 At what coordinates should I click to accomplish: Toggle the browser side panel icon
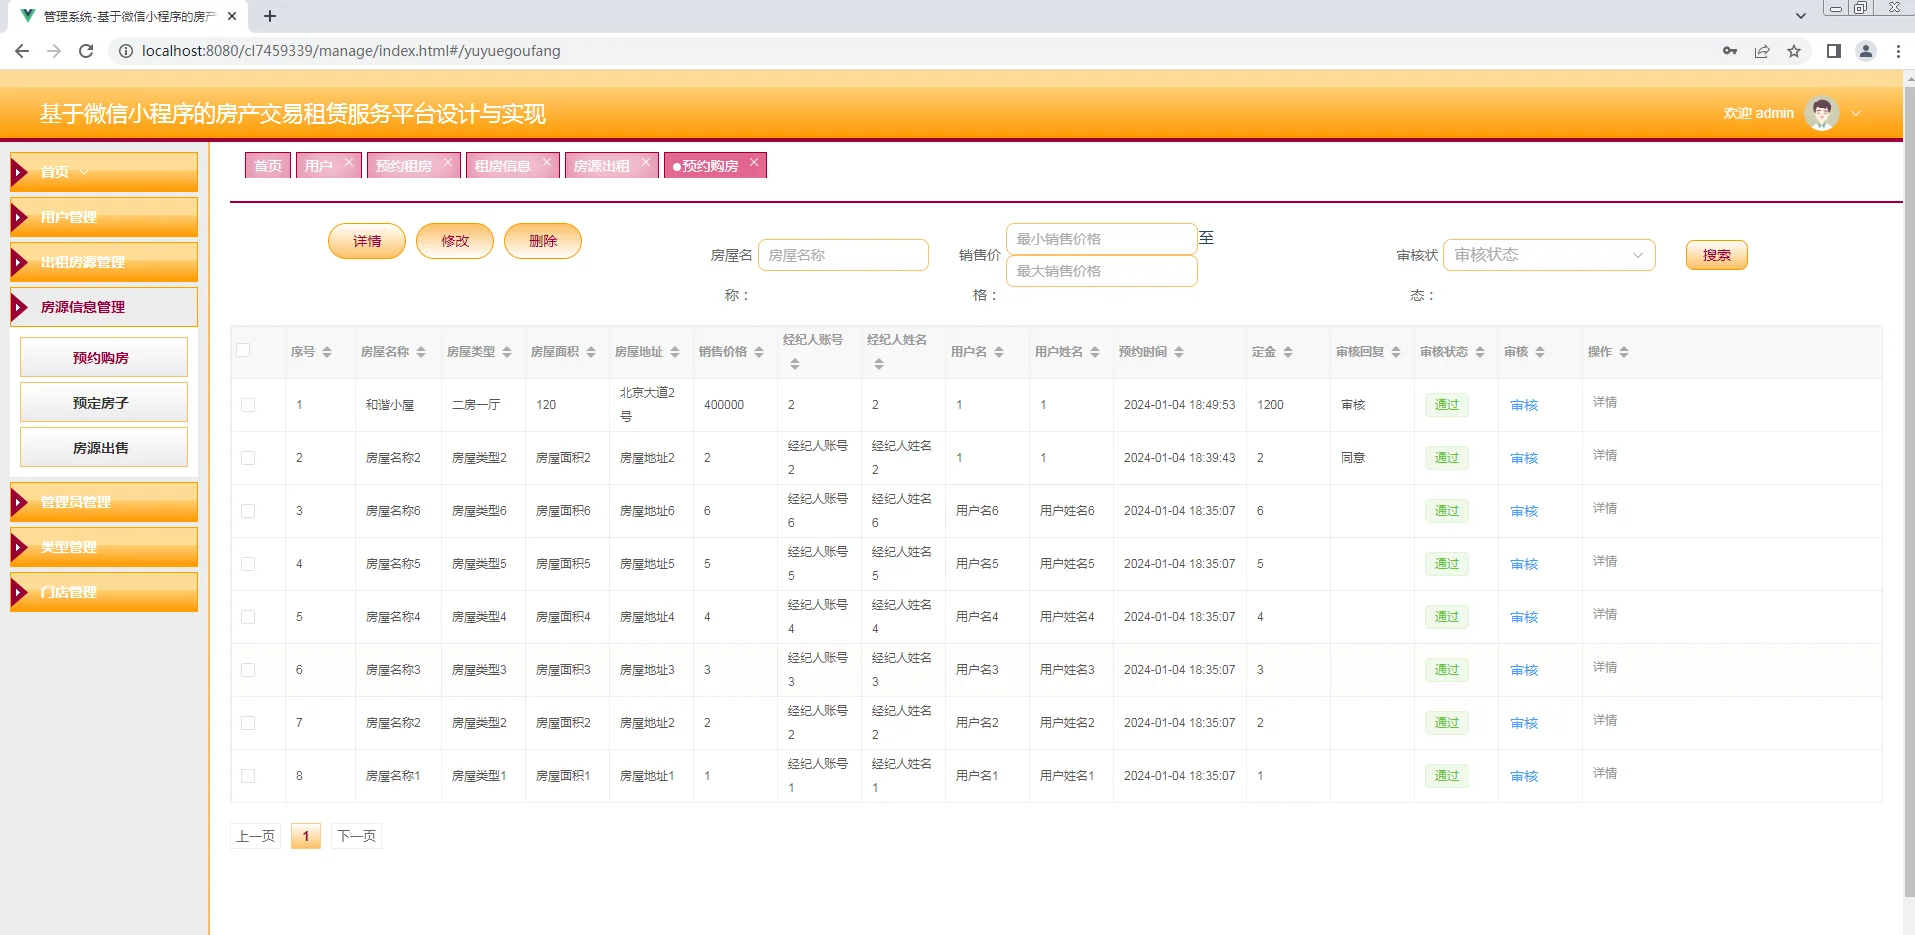coord(1834,51)
